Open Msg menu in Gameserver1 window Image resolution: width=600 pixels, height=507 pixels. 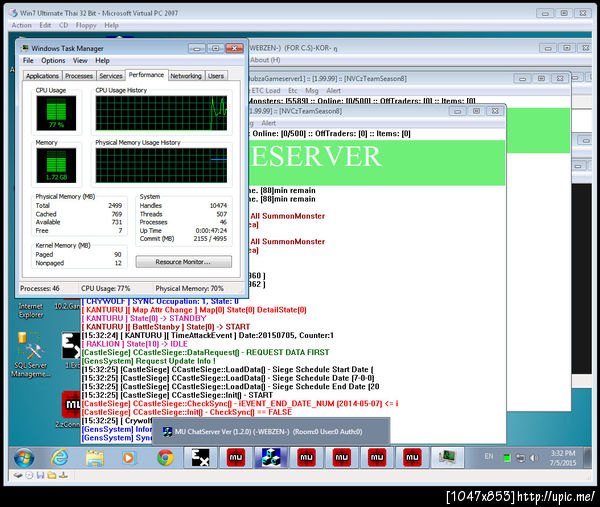pyautogui.click(x=311, y=91)
